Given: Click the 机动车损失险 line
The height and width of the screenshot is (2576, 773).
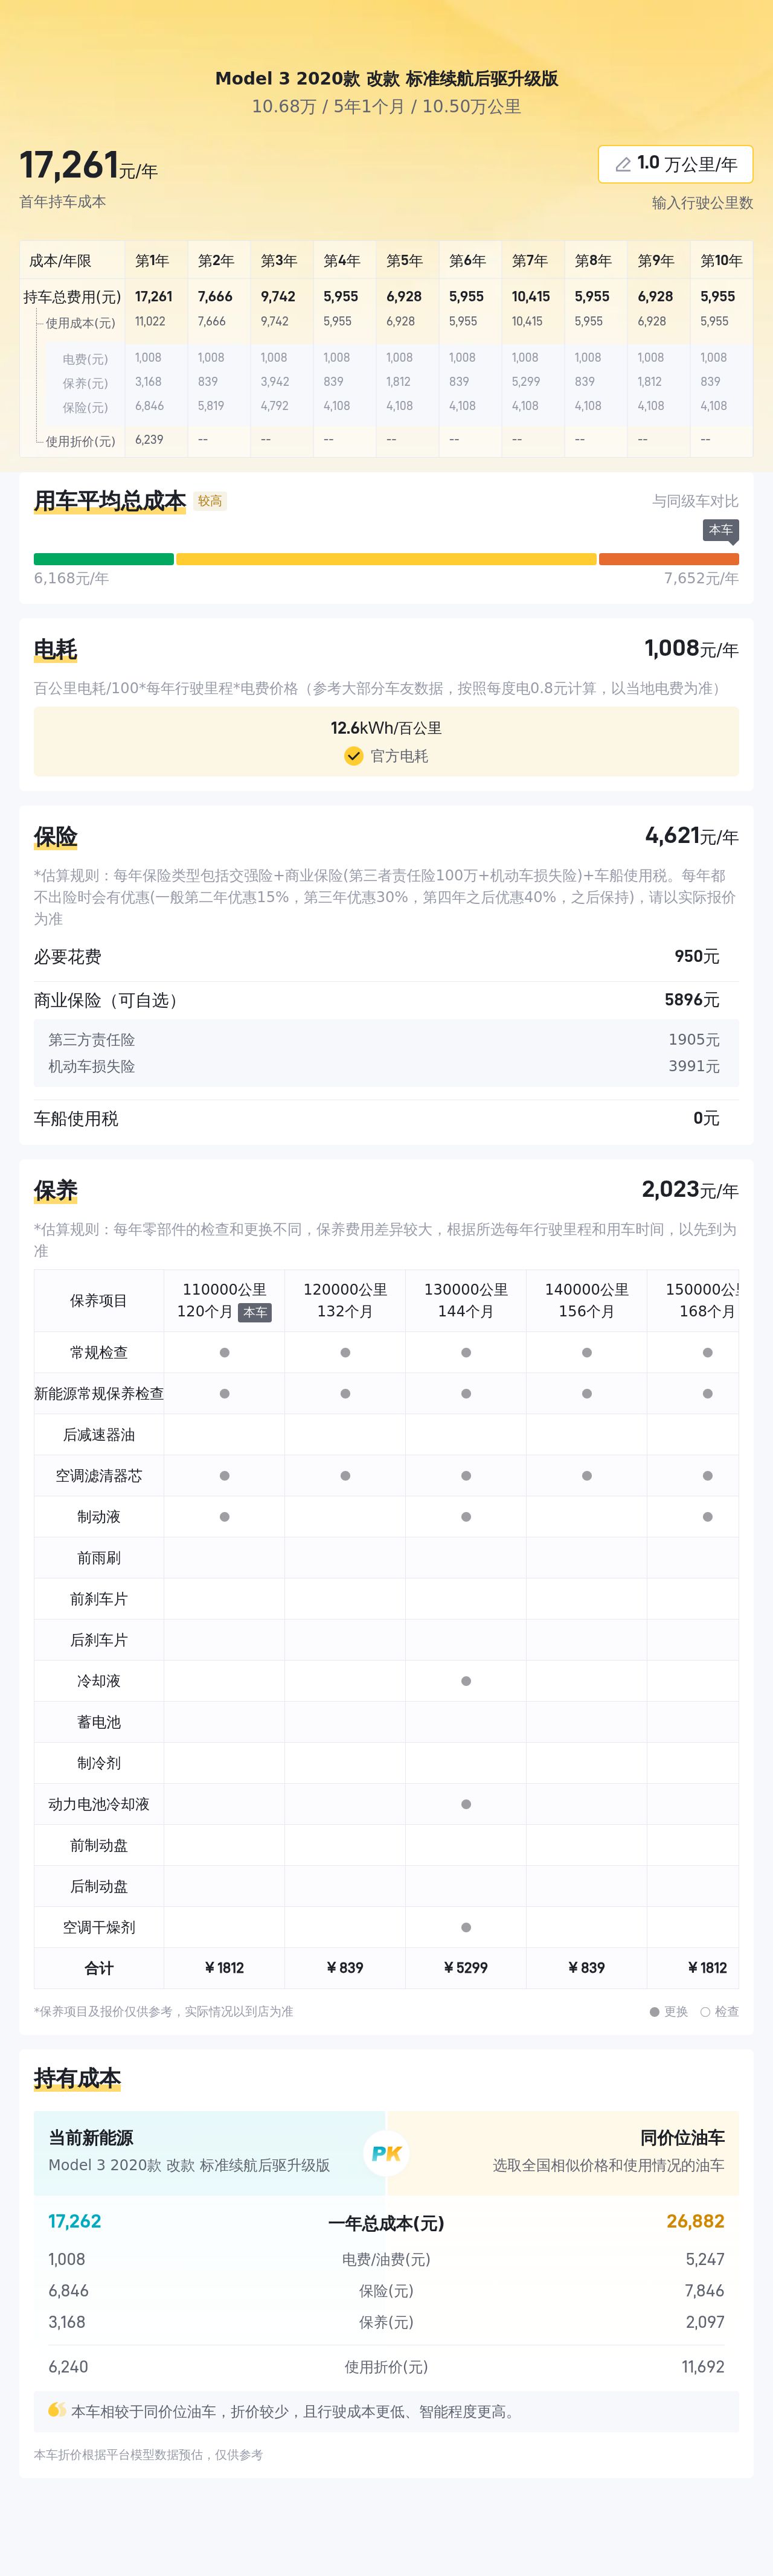Looking at the screenshot, I should click(x=386, y=1067).
